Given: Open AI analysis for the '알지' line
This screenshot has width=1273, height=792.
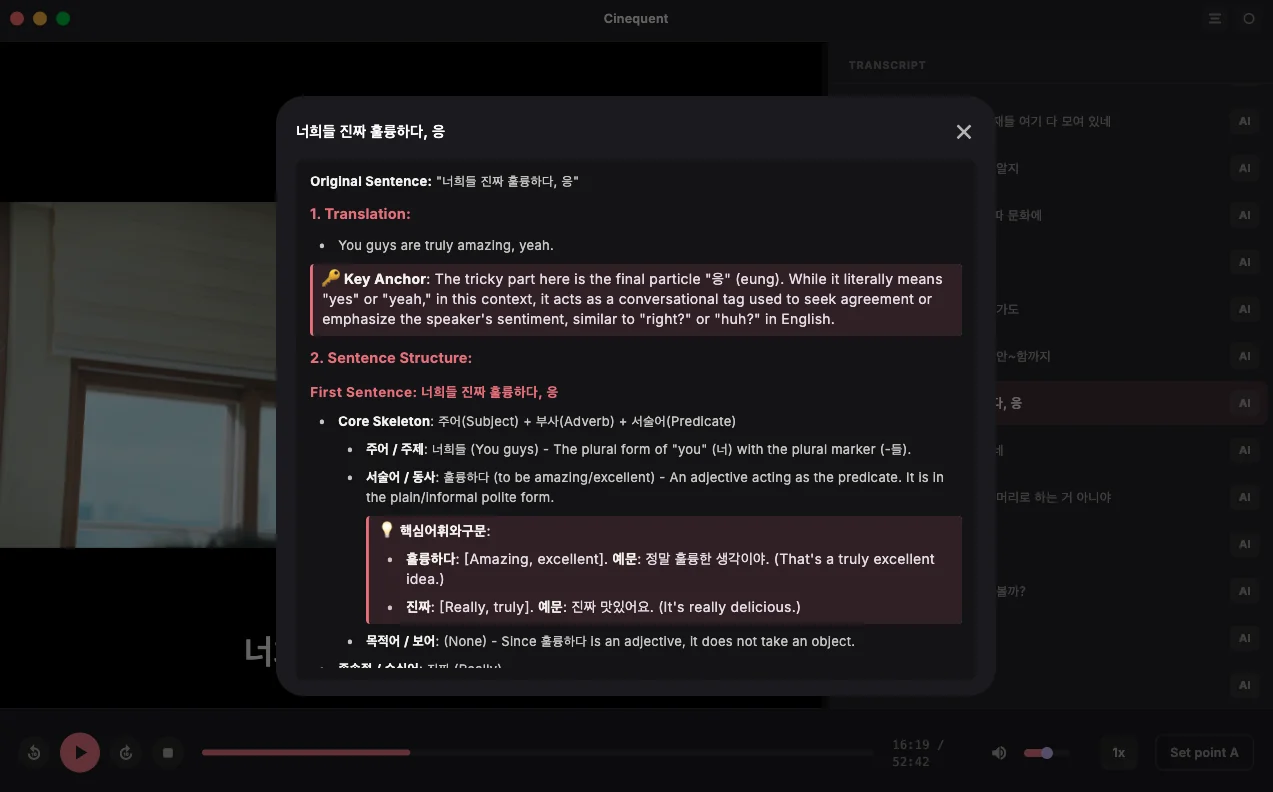Looking at the screenshot, I should [x=1245, y=168].
